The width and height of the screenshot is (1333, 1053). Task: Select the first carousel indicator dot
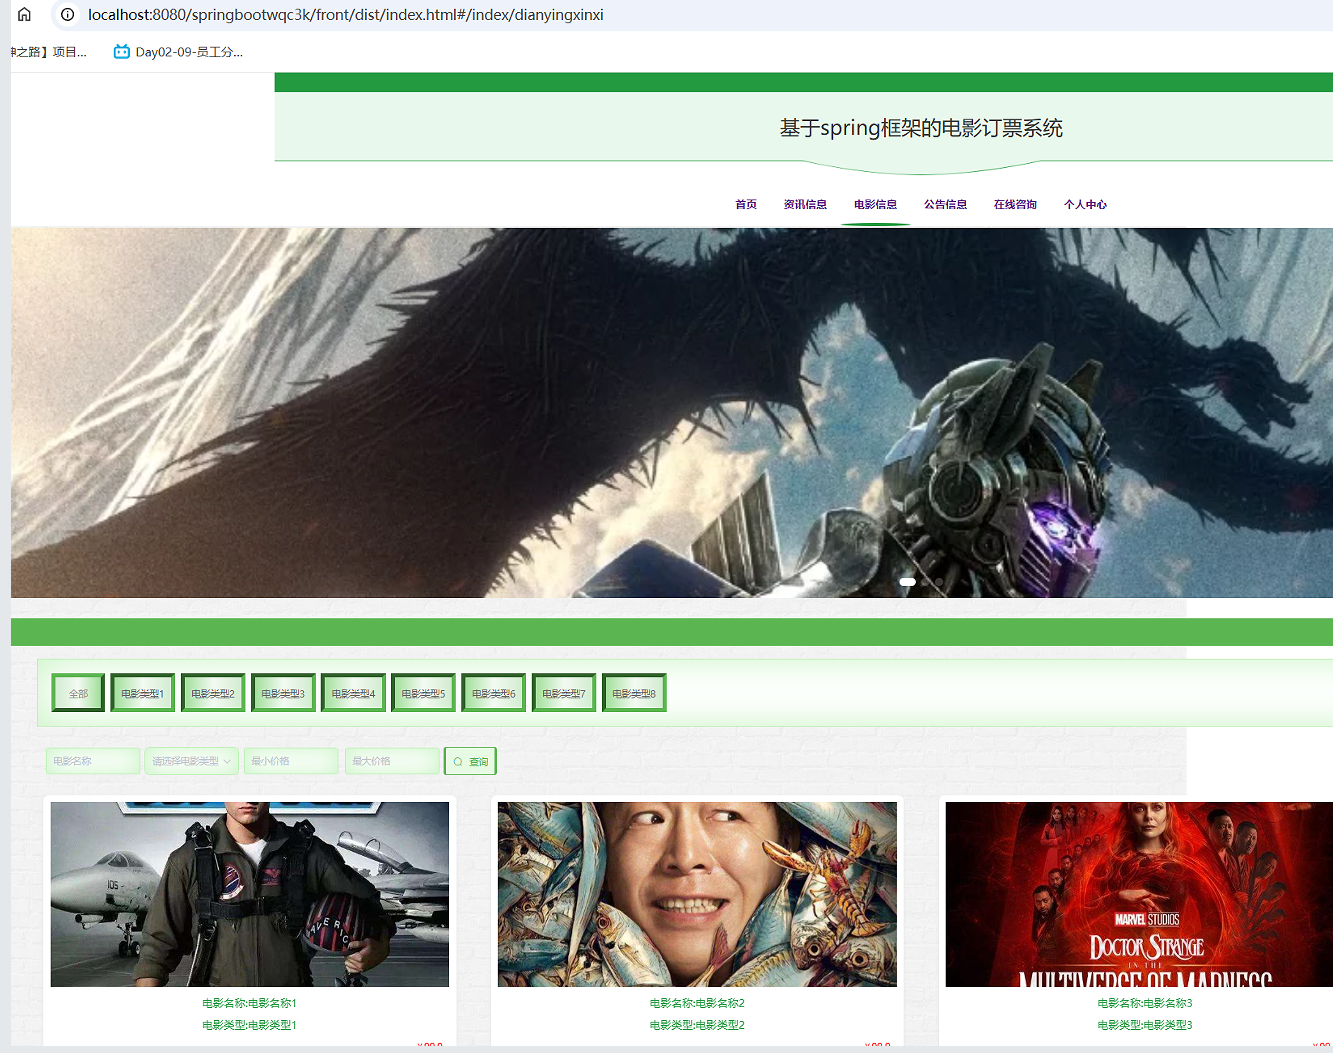point(907,581)
